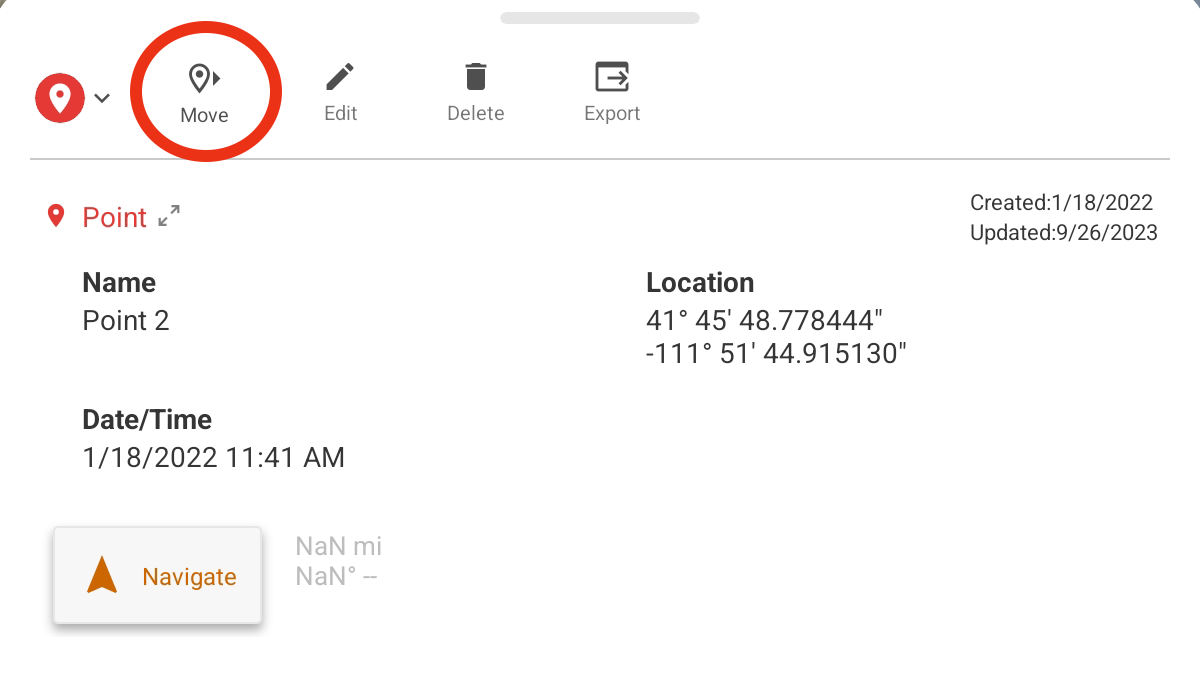Expand the marker style dropdown chevron

click(101, 98)
